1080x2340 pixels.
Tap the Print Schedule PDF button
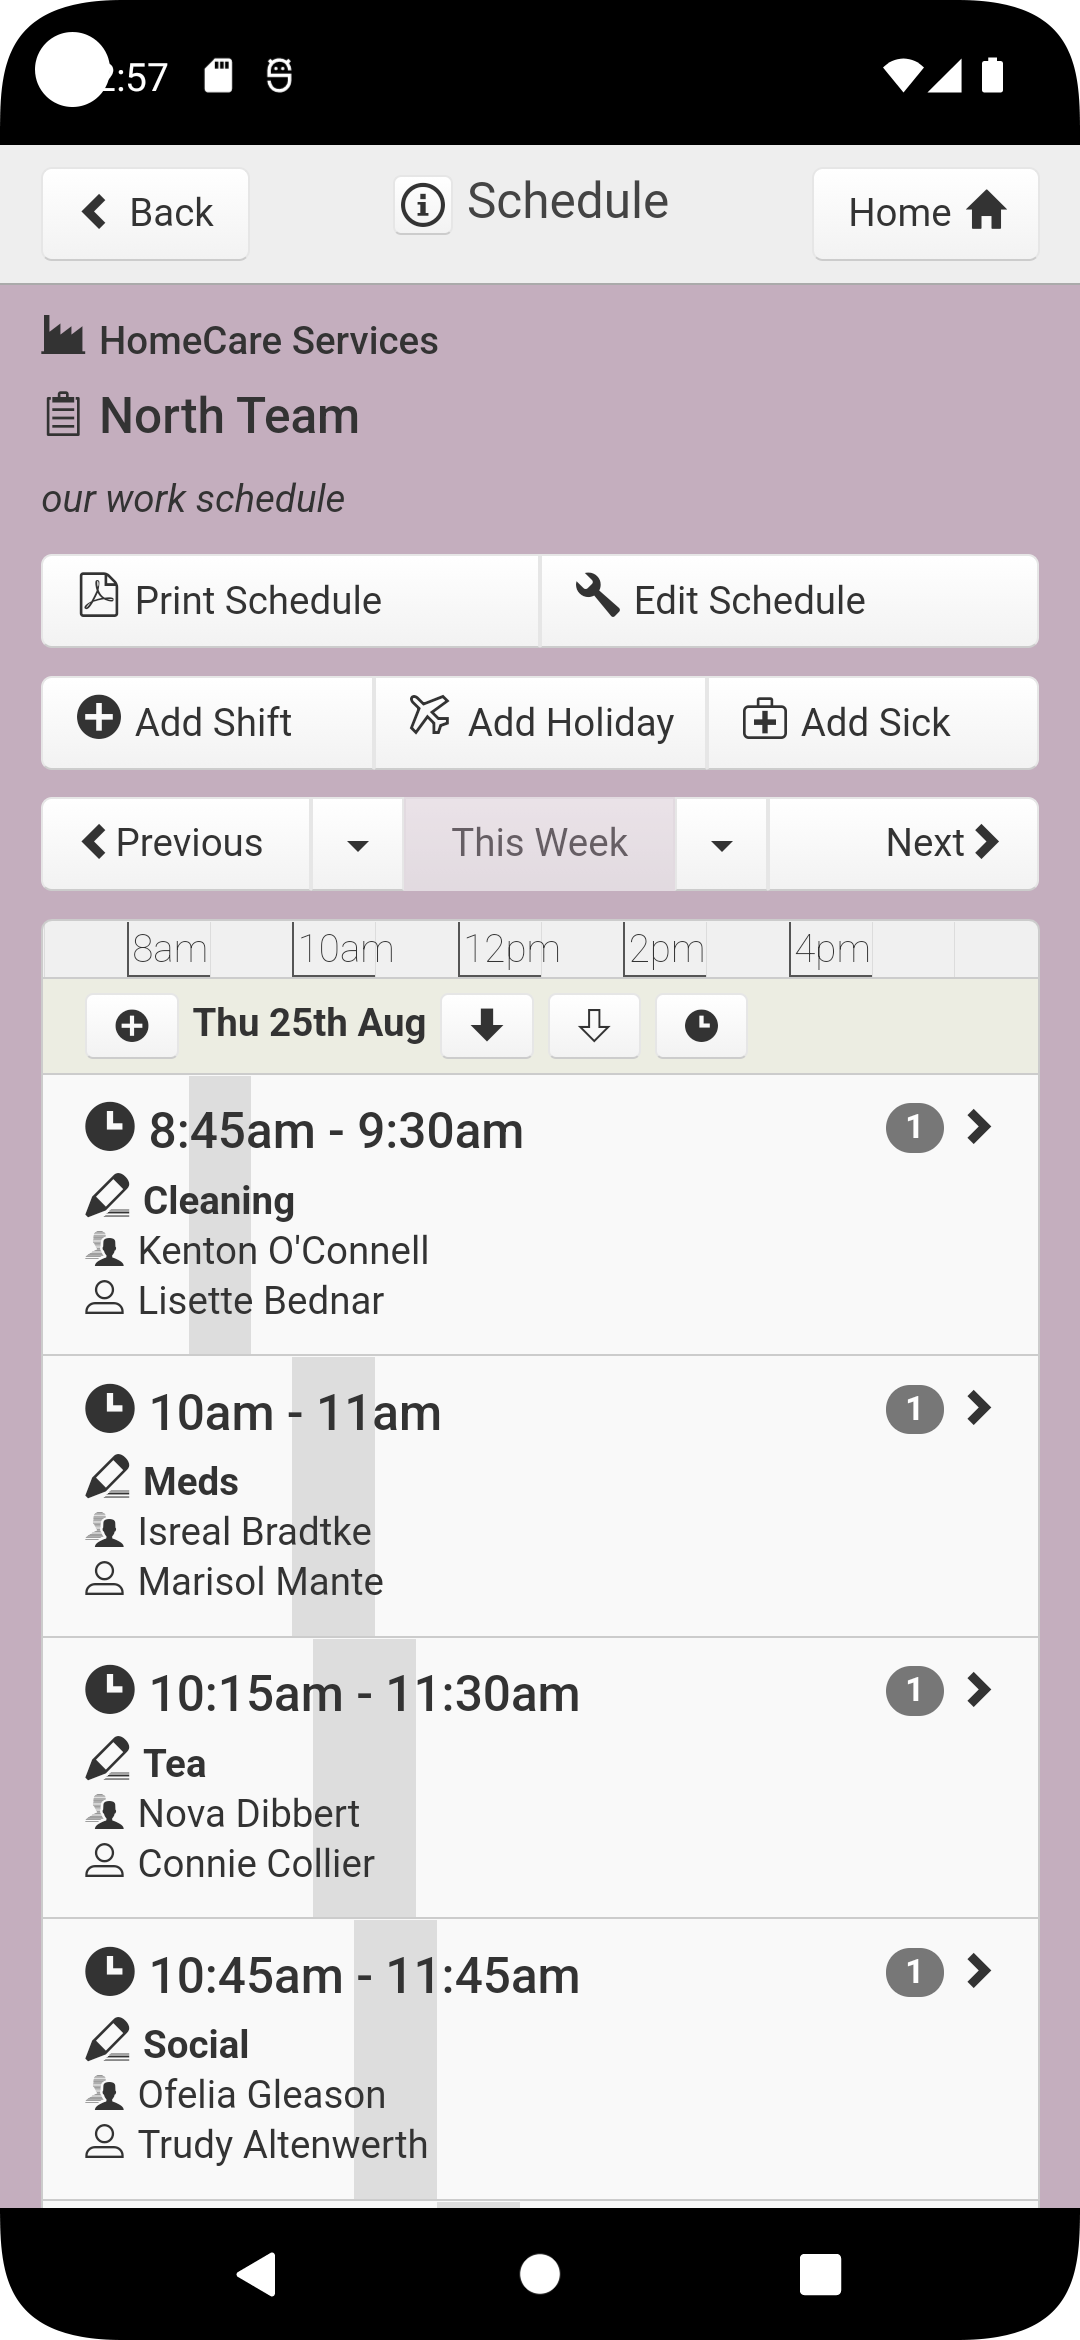(x=290, y=601)
